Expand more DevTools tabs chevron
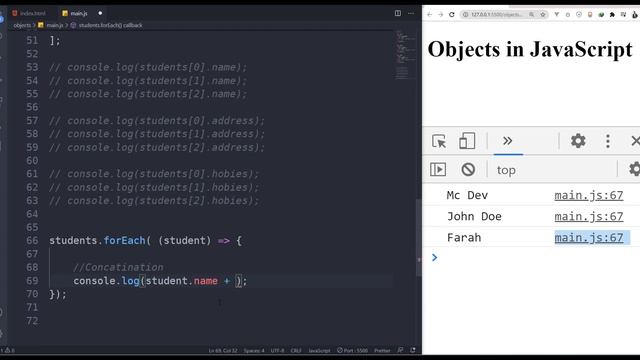Viewport: 640px width, 360px height. click(x=507, y=141)
